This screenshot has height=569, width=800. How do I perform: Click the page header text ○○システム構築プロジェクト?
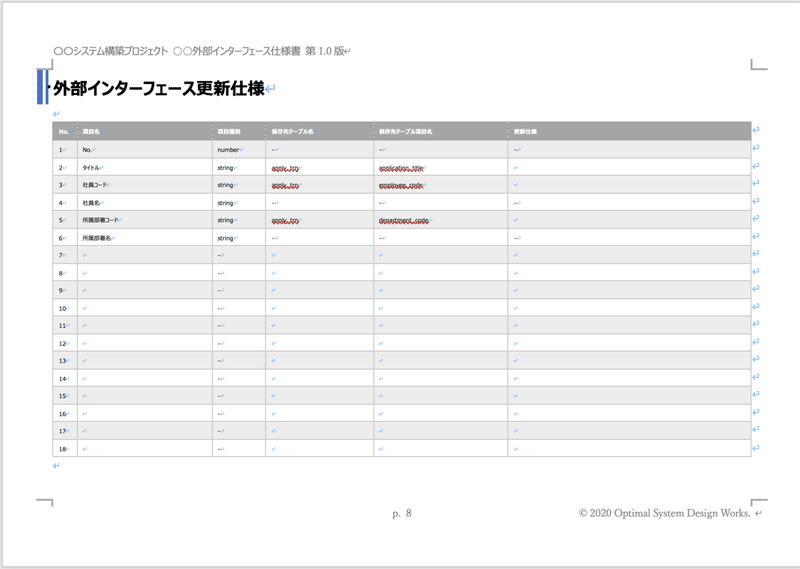(111, 51)
